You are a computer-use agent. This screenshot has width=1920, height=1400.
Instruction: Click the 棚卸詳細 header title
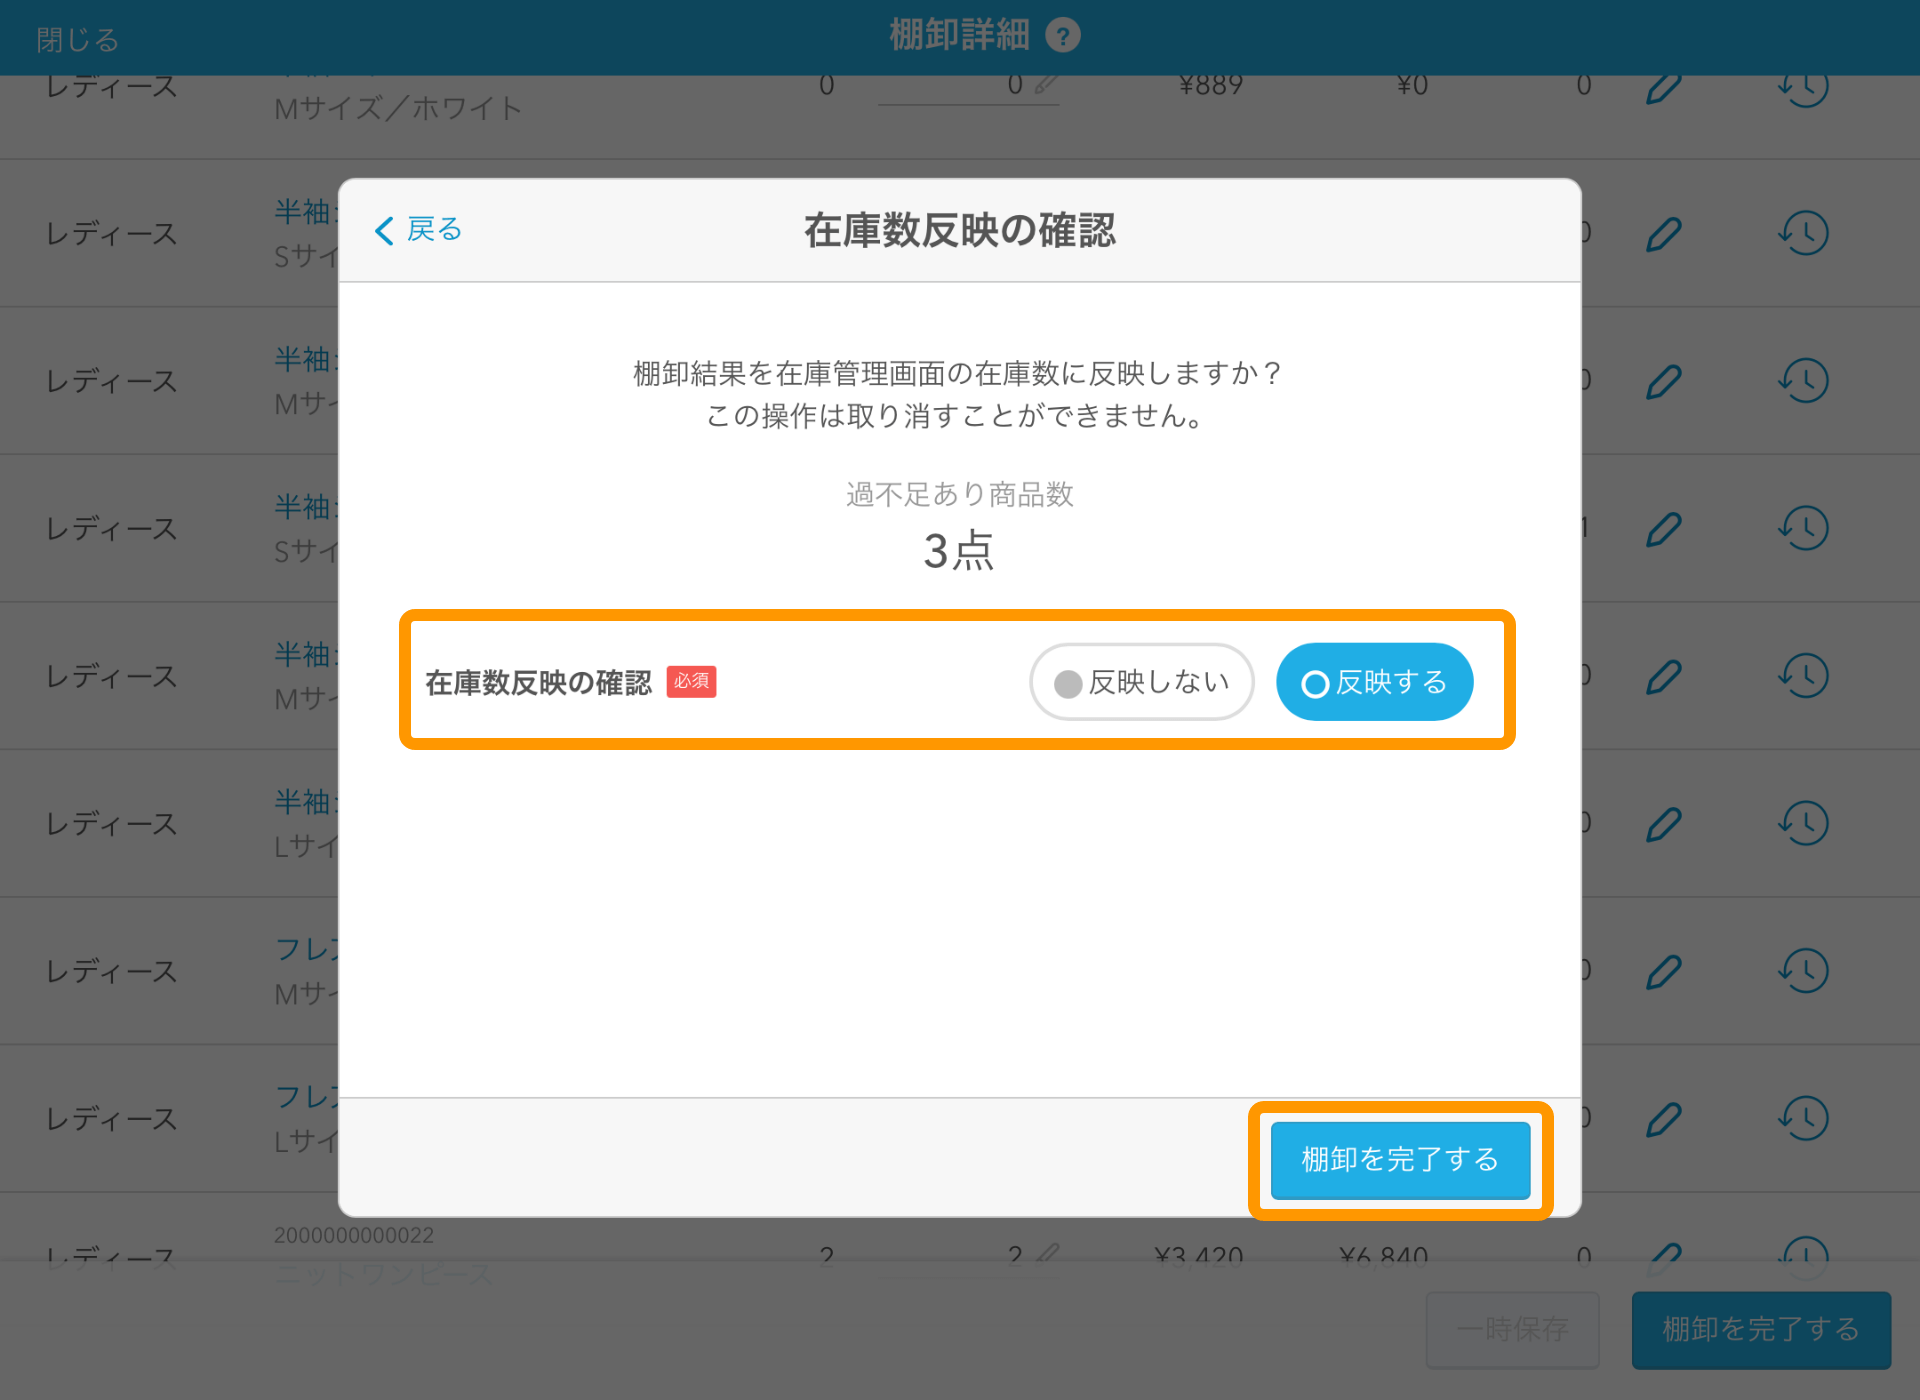click(x=959, y=36)
